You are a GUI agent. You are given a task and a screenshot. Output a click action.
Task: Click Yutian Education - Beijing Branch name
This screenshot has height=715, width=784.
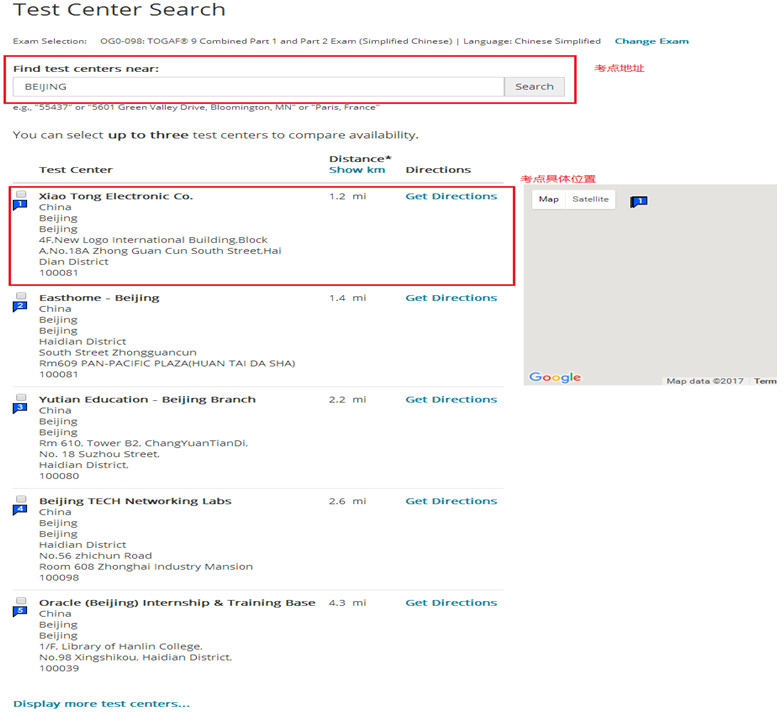click(x=148, y=399)
